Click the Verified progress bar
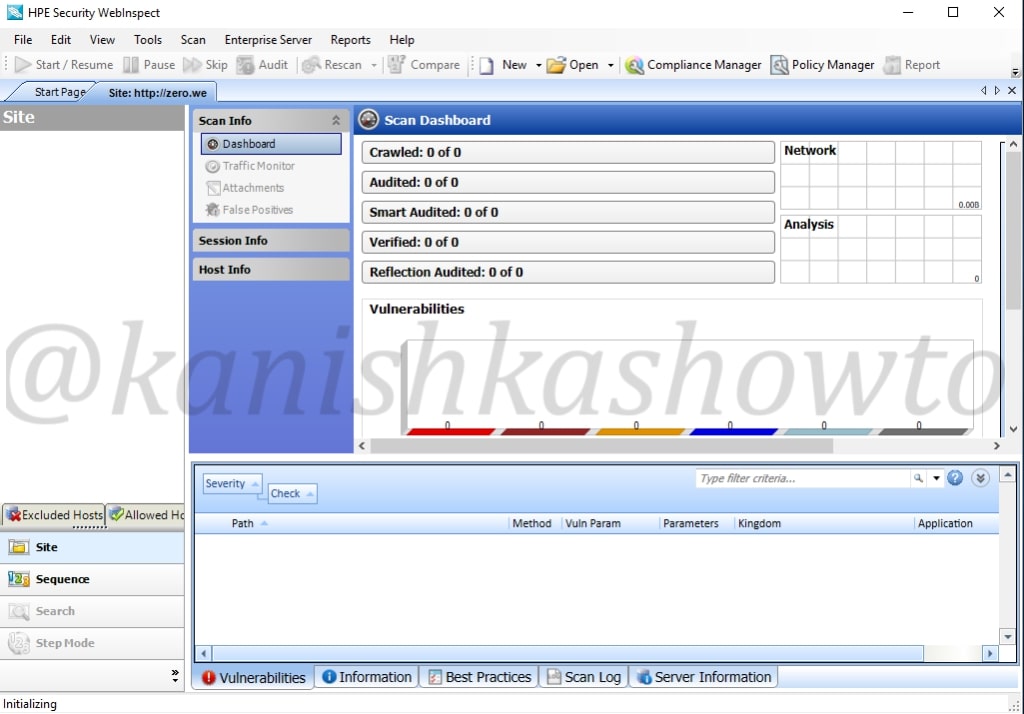This screenshot has height=714, width=1024. 568,242
